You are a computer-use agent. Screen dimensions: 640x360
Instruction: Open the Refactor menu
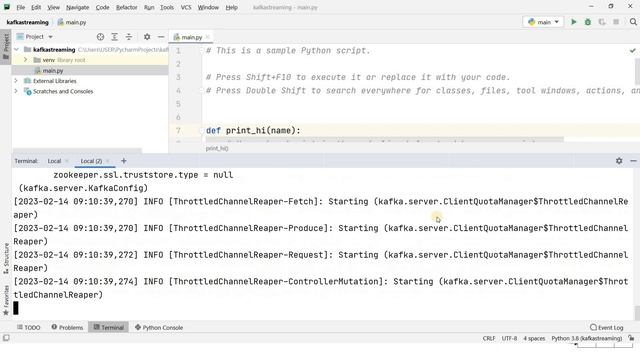pyautogui.click(x=127, y=7)
